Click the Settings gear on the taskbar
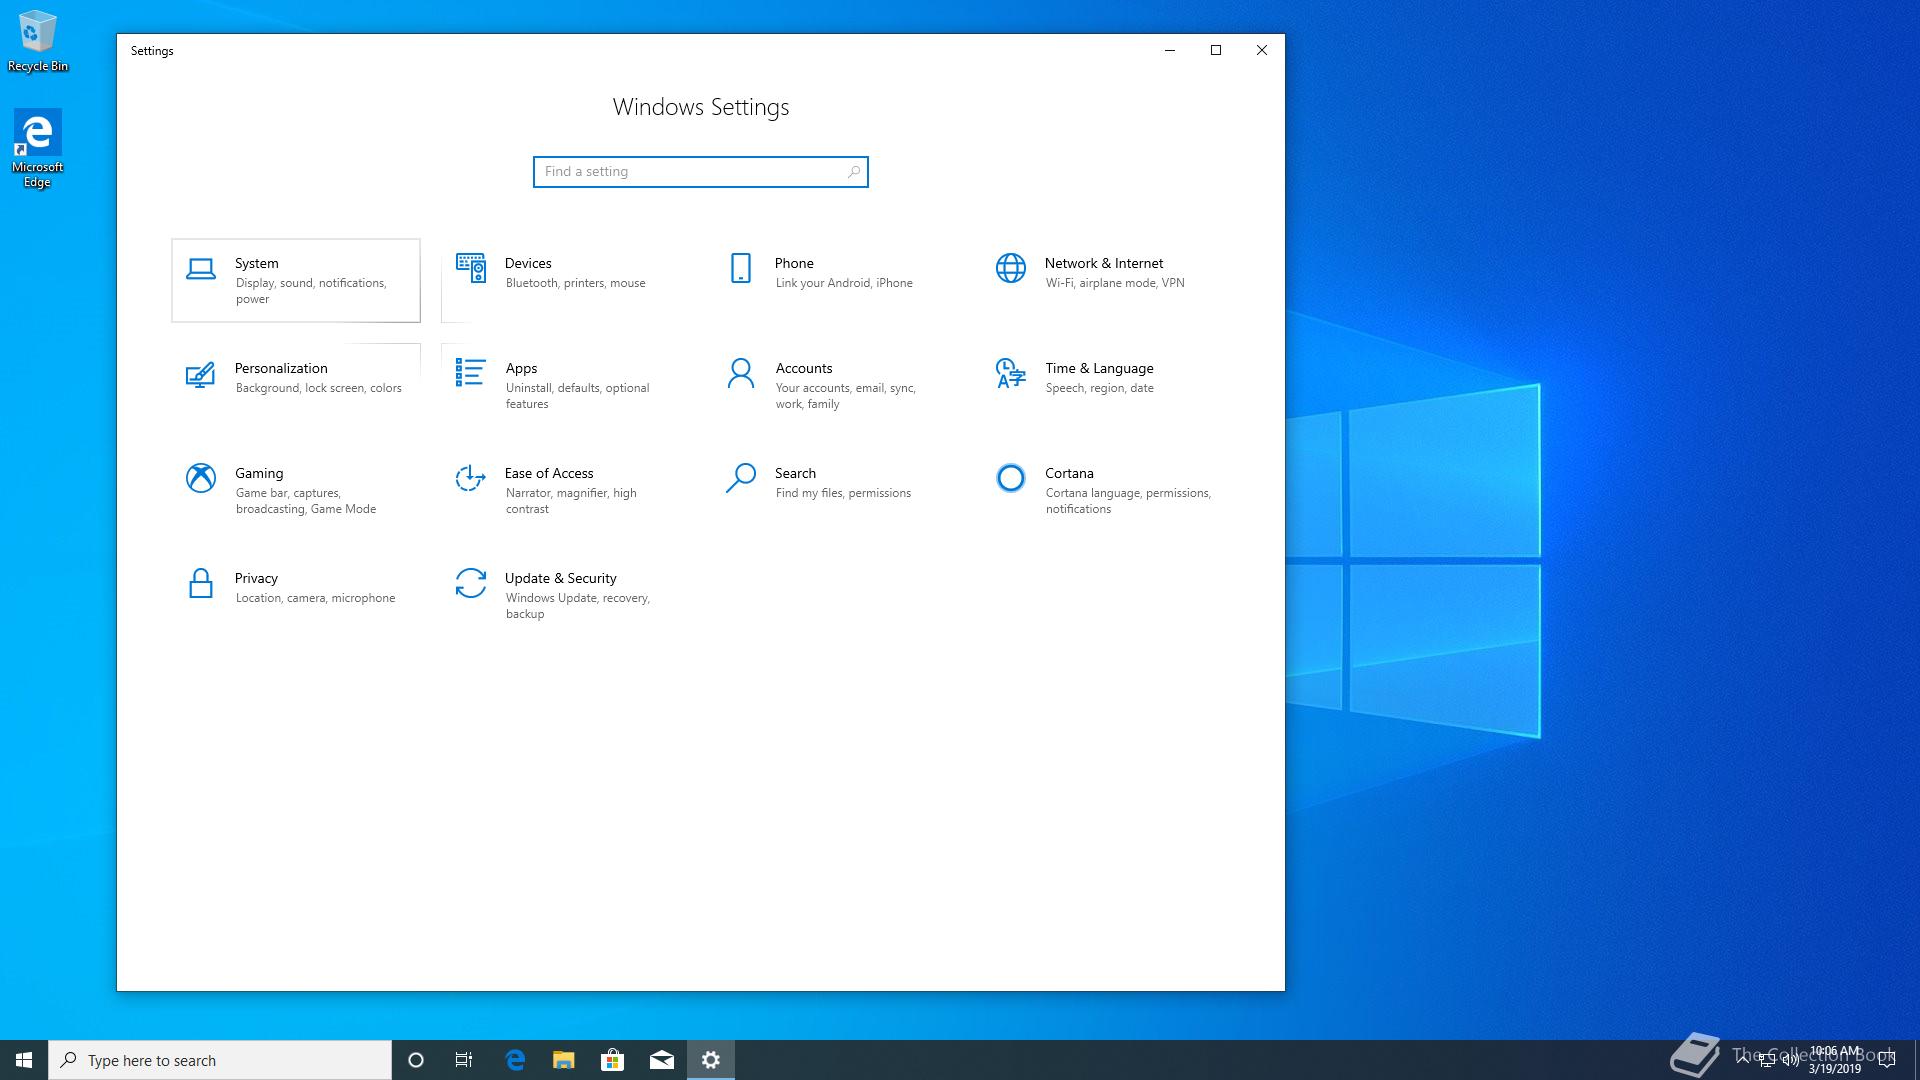Screen dimensions: 1920x1080 click(711, 1060)
